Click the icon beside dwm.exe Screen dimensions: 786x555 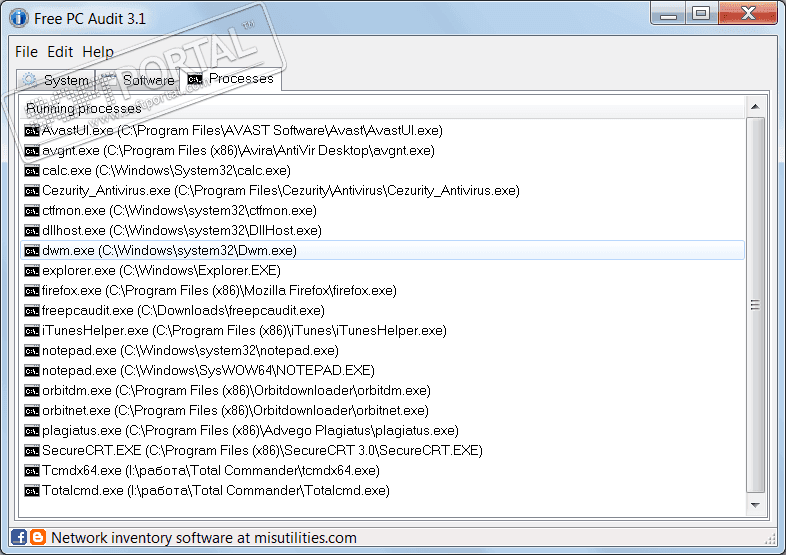pyautogui.click(x=32, y=251)
